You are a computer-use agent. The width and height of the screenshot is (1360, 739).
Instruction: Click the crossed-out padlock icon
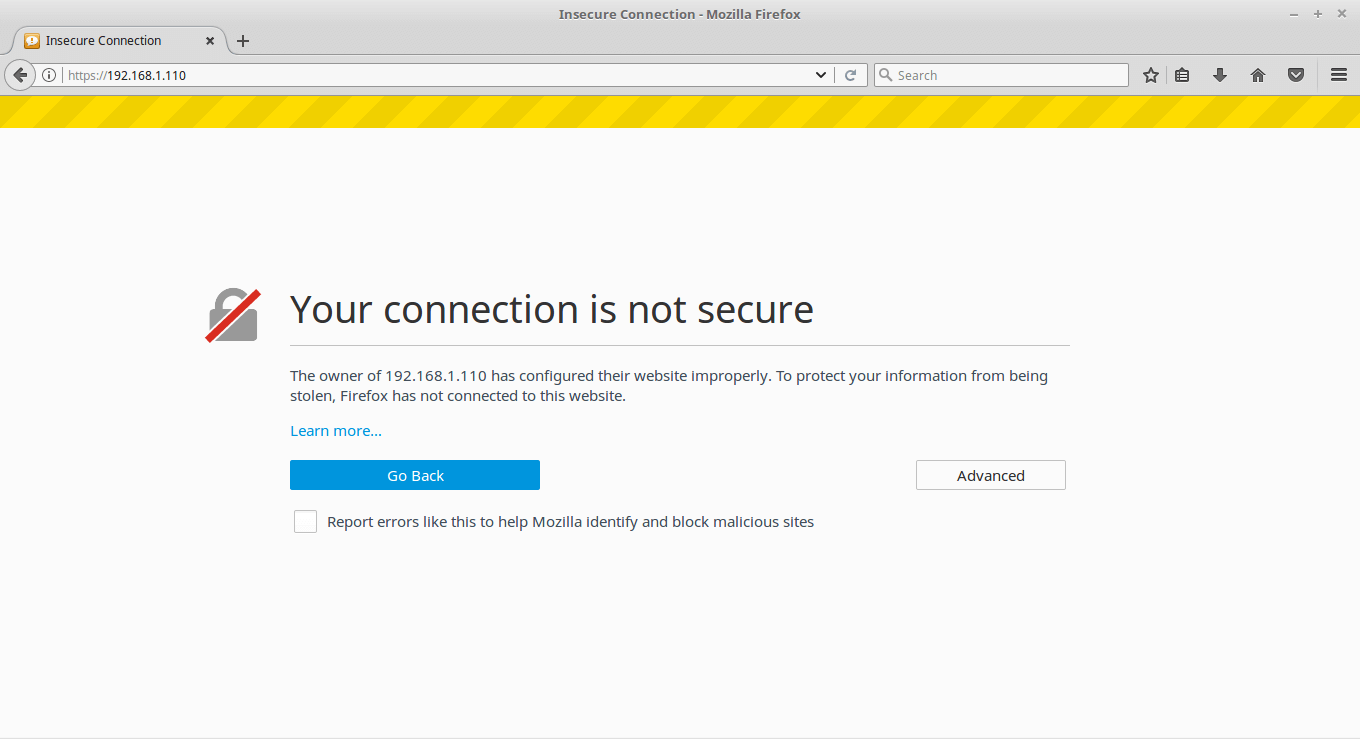point(234,315)
